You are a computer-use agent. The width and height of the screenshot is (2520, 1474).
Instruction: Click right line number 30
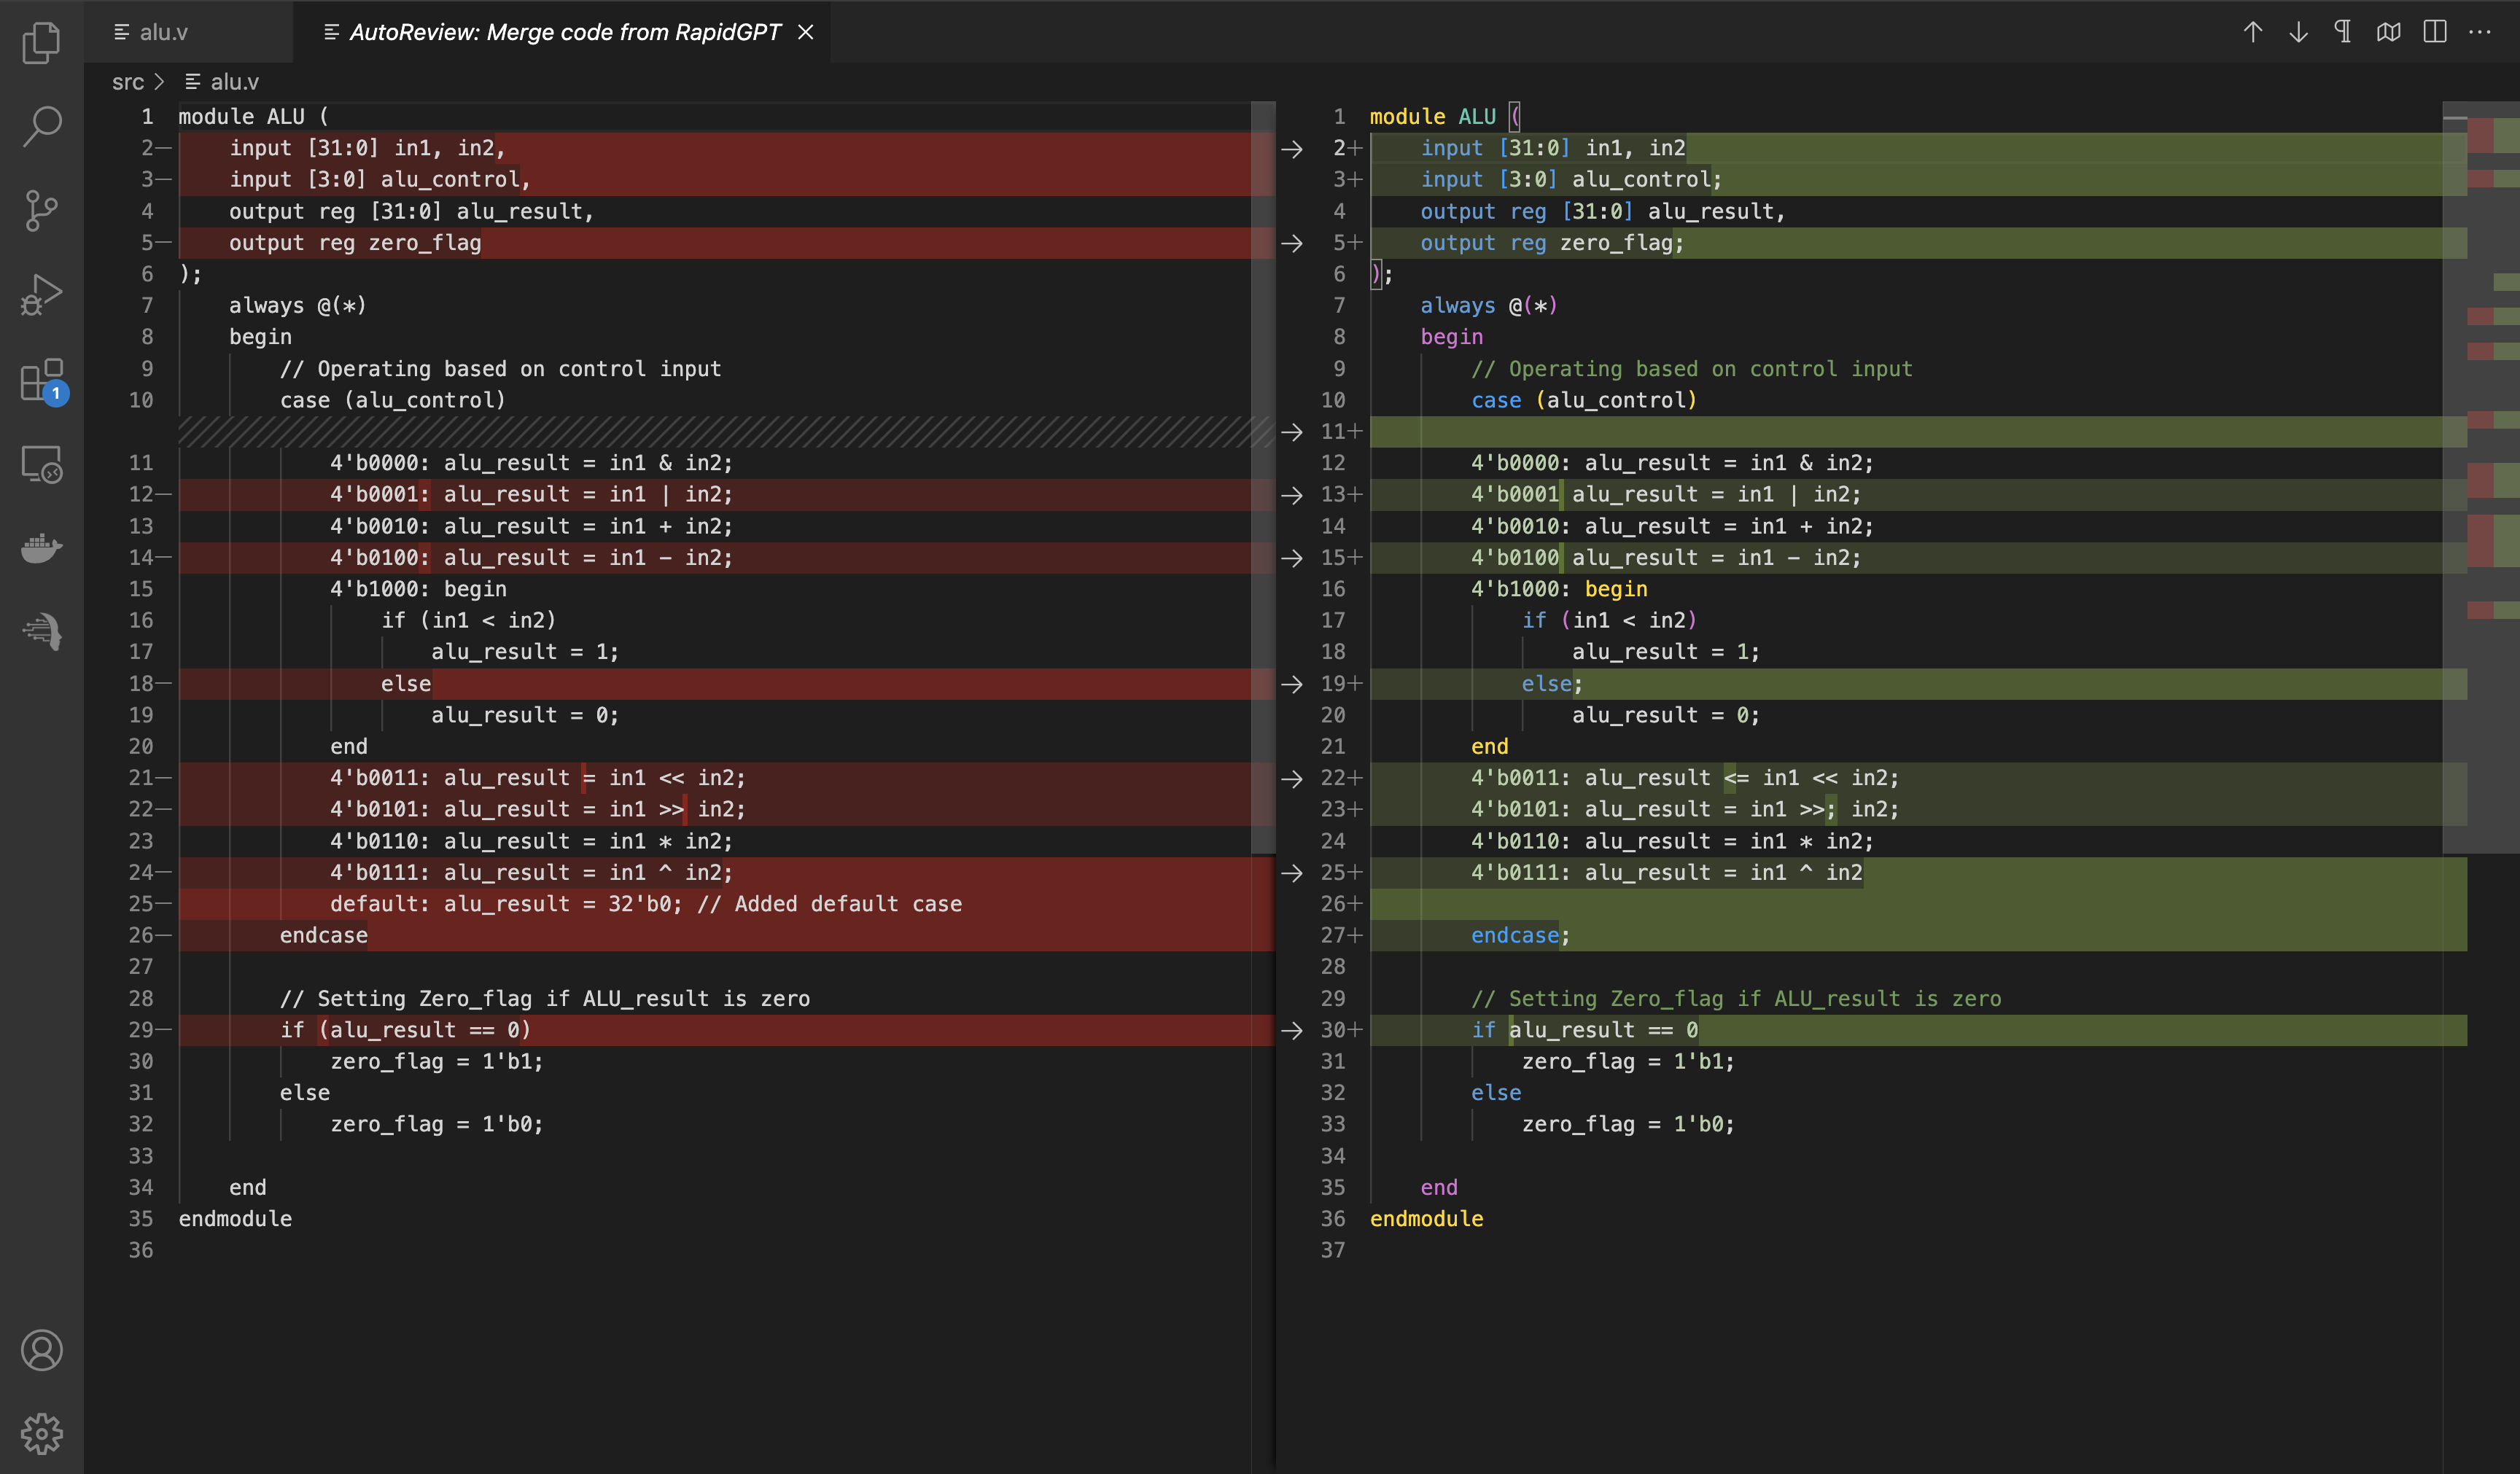coord(1333,1030)
